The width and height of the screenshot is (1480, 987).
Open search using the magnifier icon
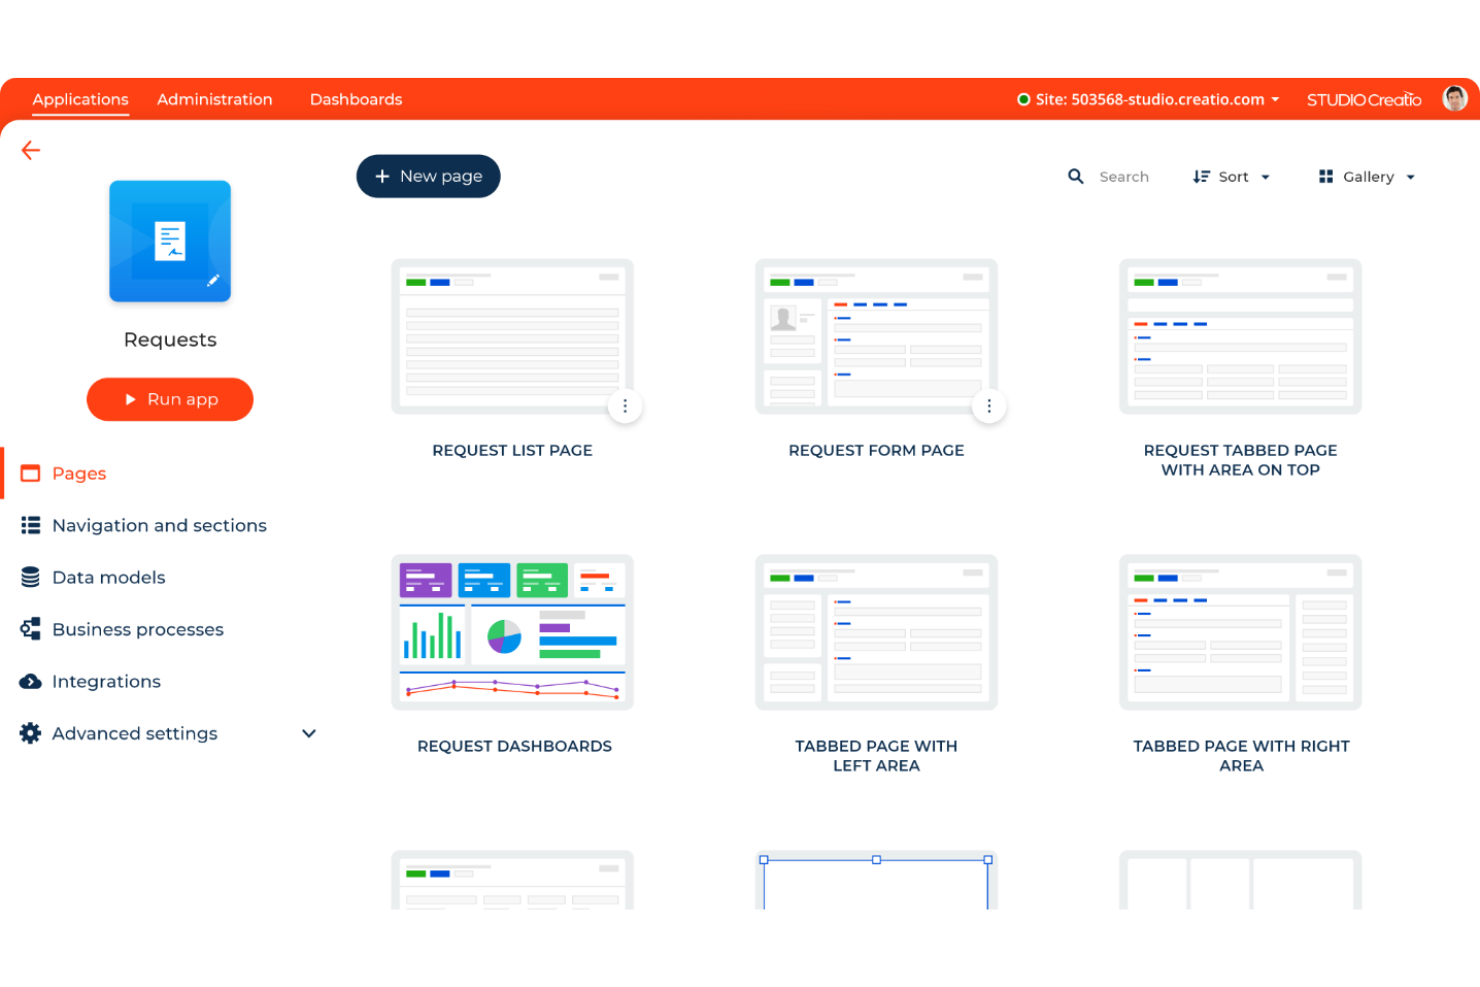pos(1075,176)
